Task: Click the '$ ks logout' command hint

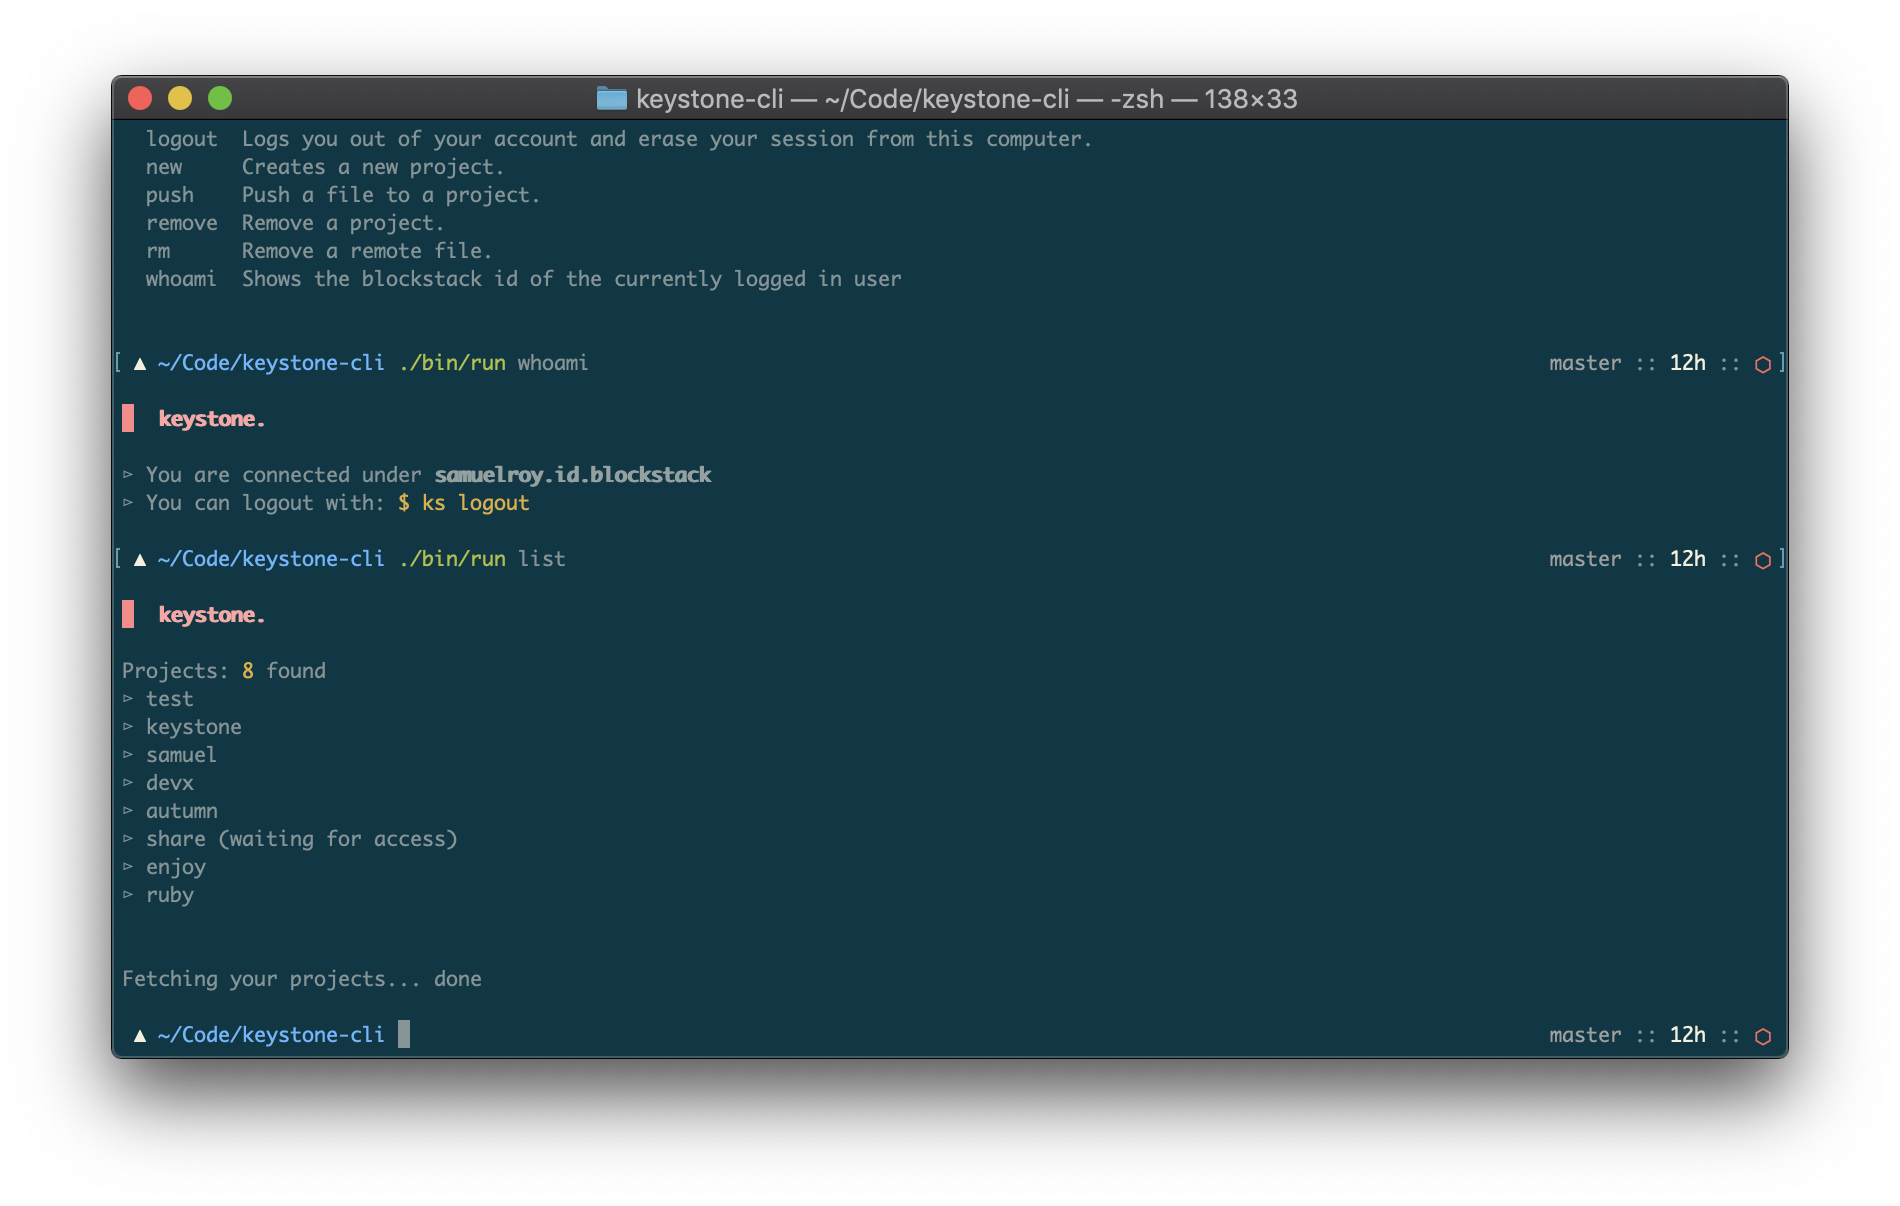Action: tap(464, 503)
